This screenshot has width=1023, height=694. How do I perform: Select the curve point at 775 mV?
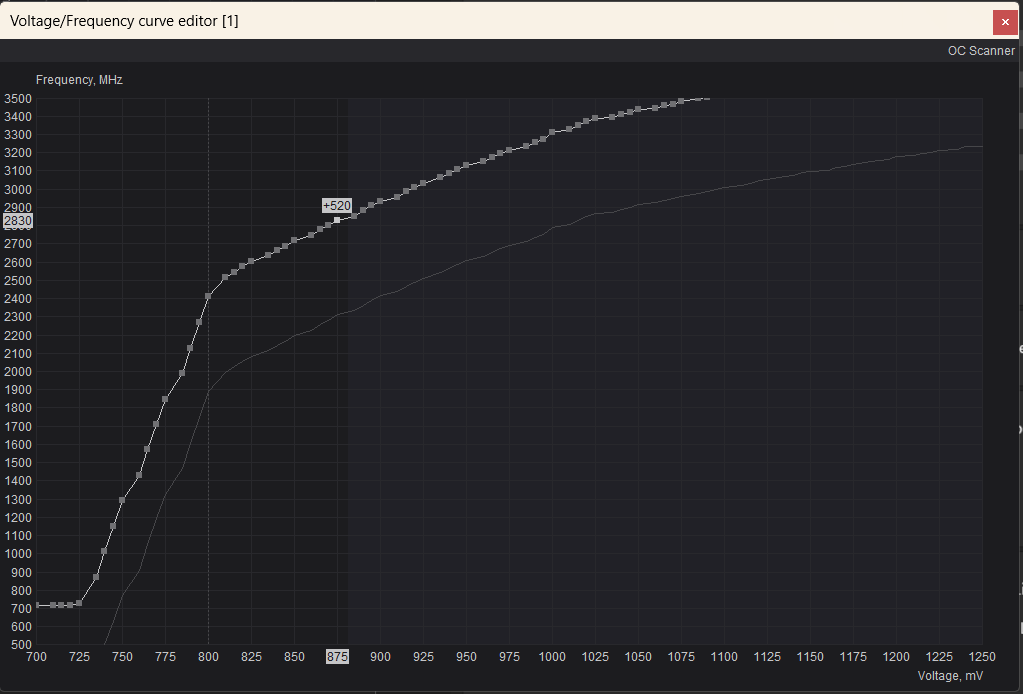point(165,400)
